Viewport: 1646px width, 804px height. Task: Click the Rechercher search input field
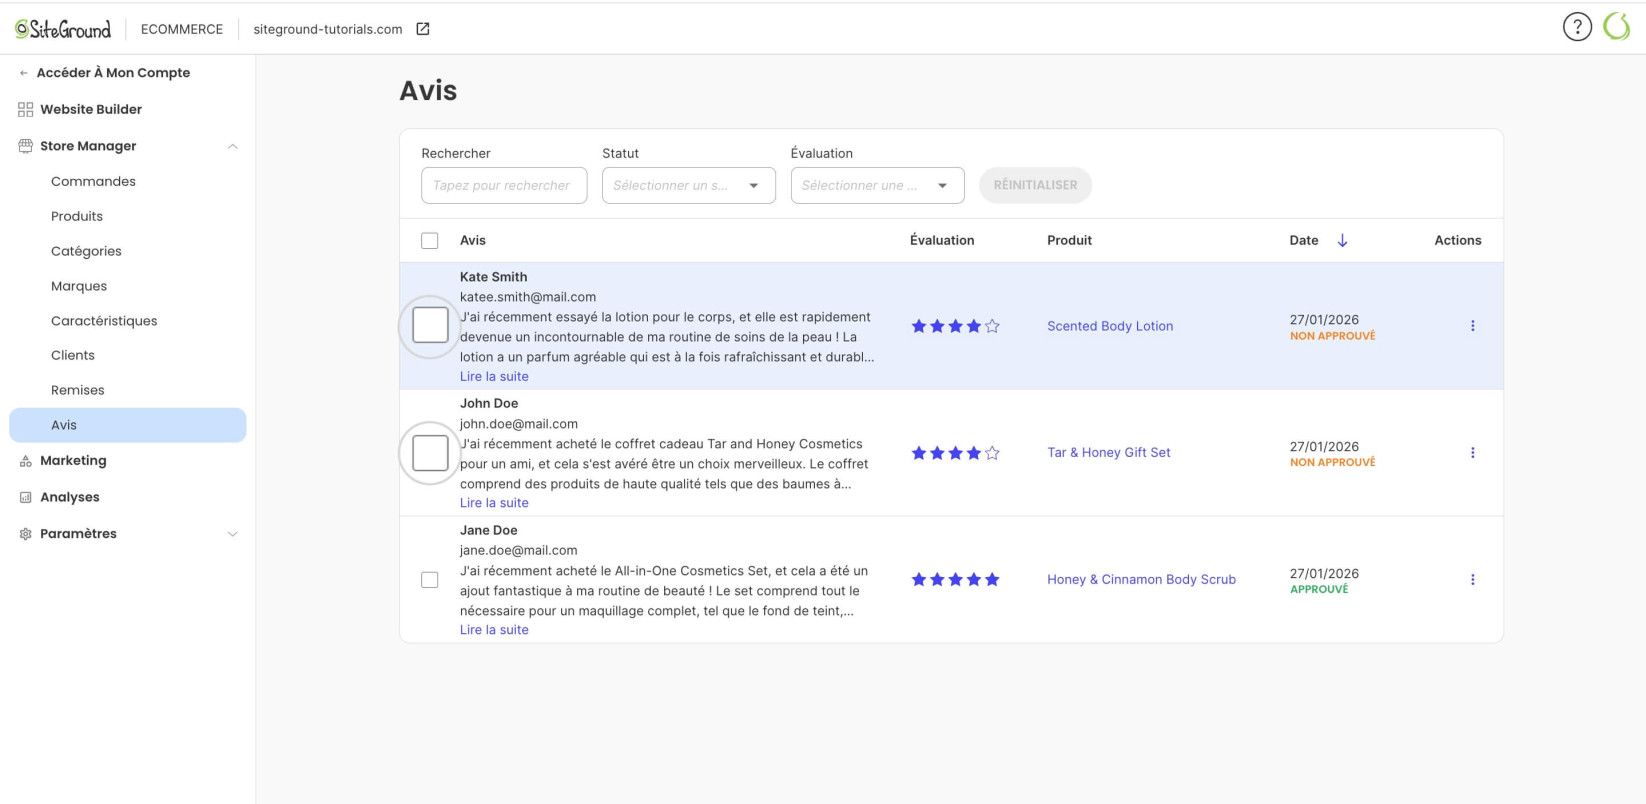click(504, 186)
